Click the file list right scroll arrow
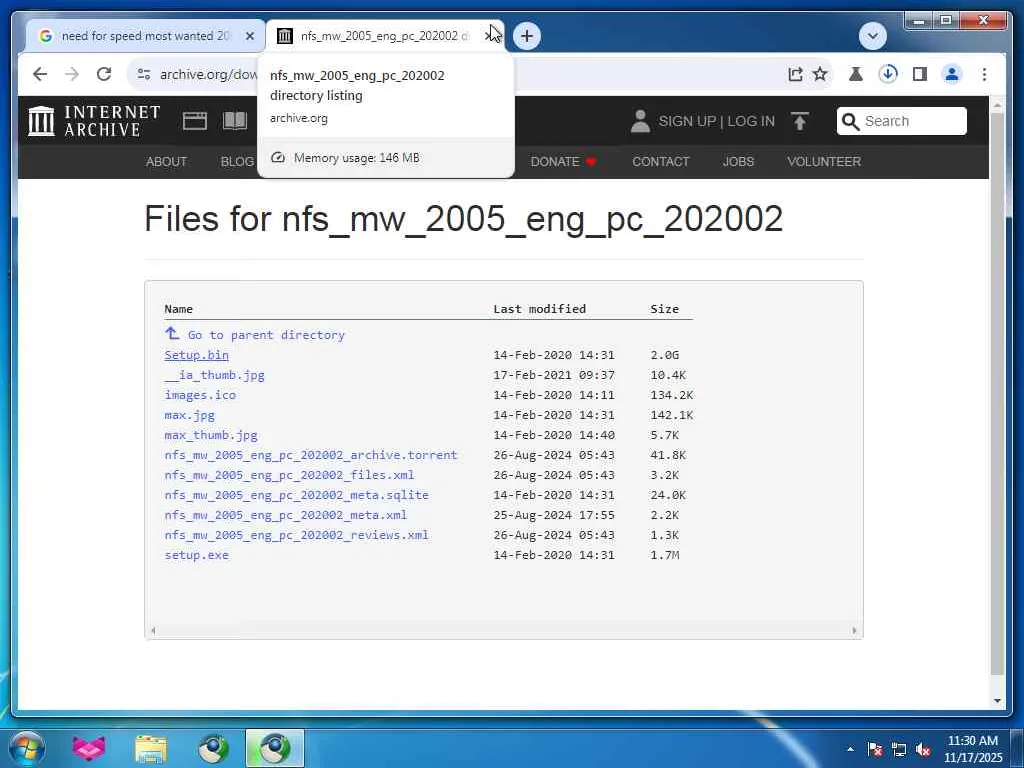 [854, 630]
